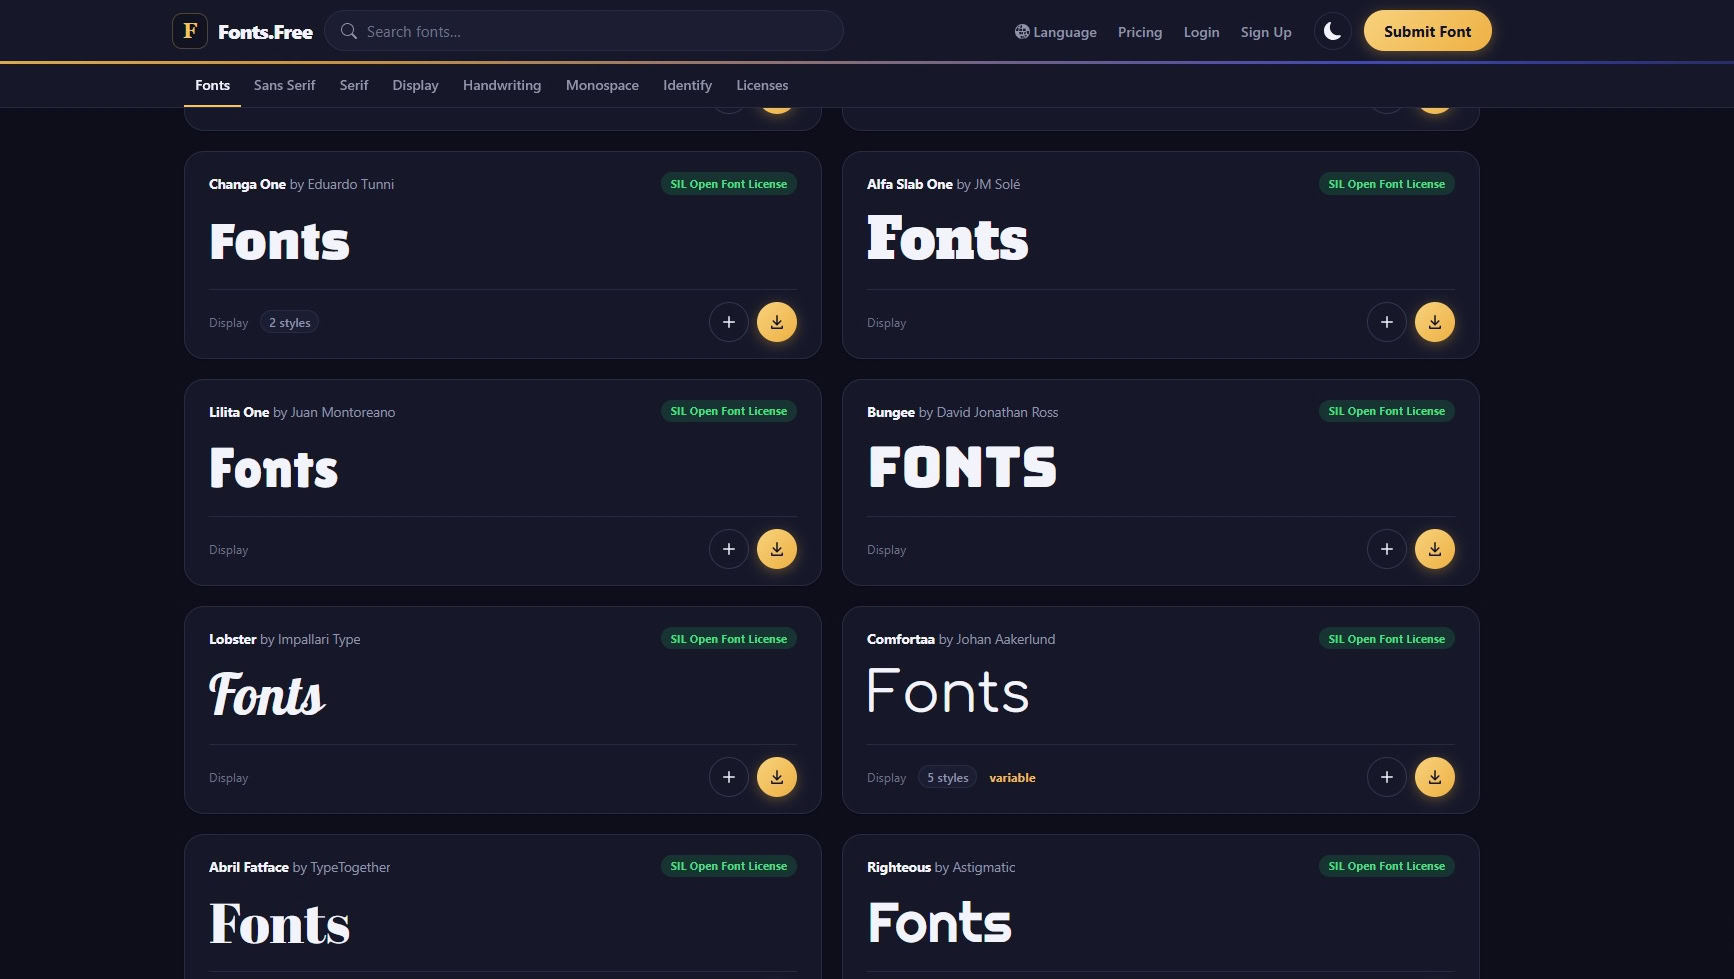Click the Comfortaa 5 styles pill

[947, 778]
